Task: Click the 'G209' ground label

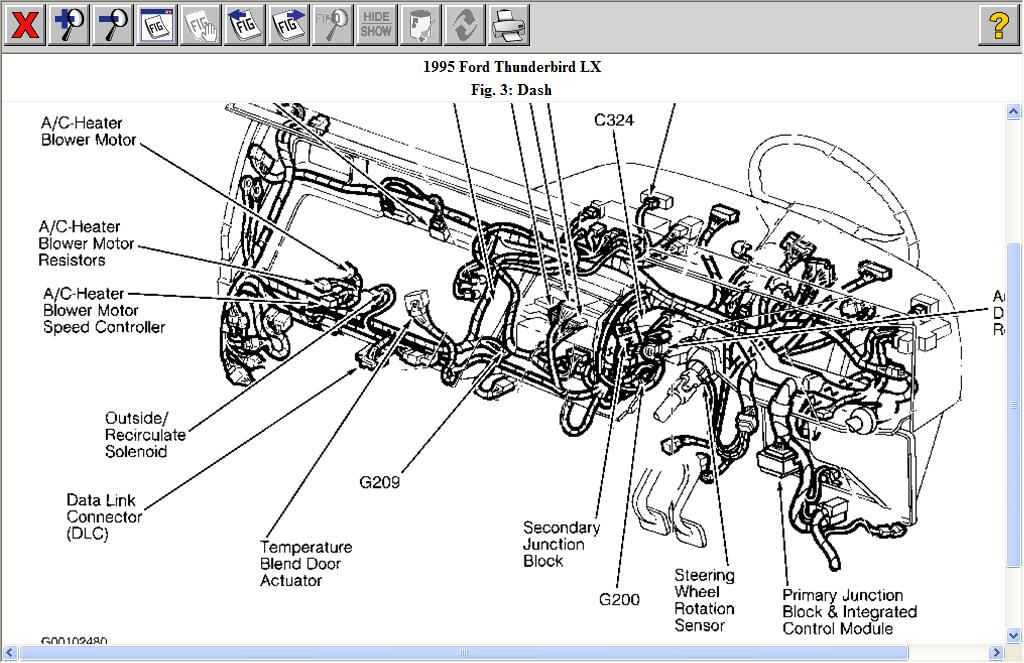Action: (379, 482)
